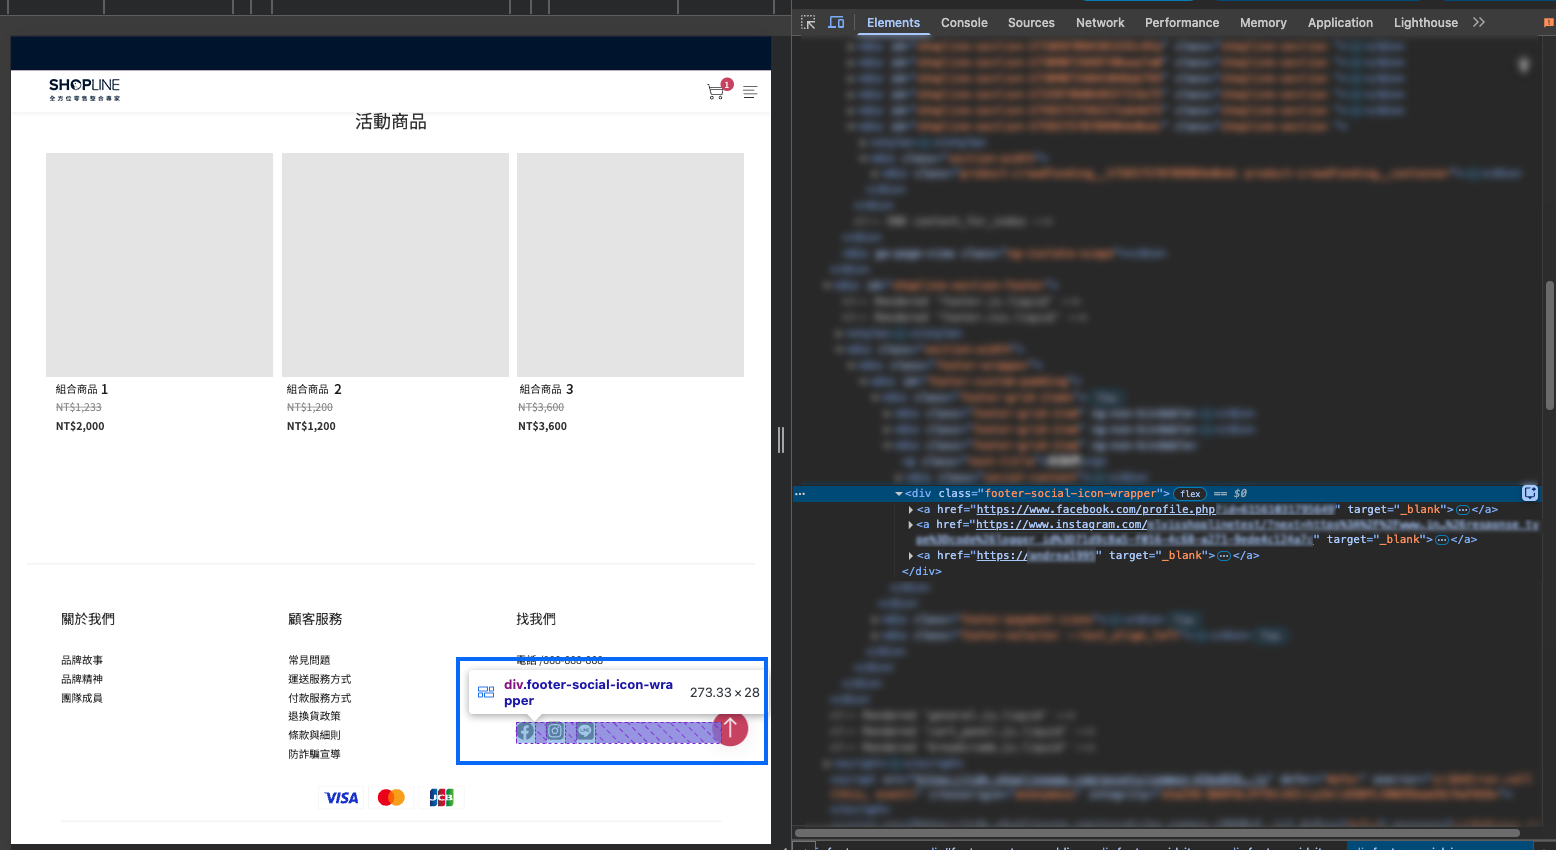Expand the facebook.com anchor node
This screenshot has height=850, width=1556.
pos(911,510)
